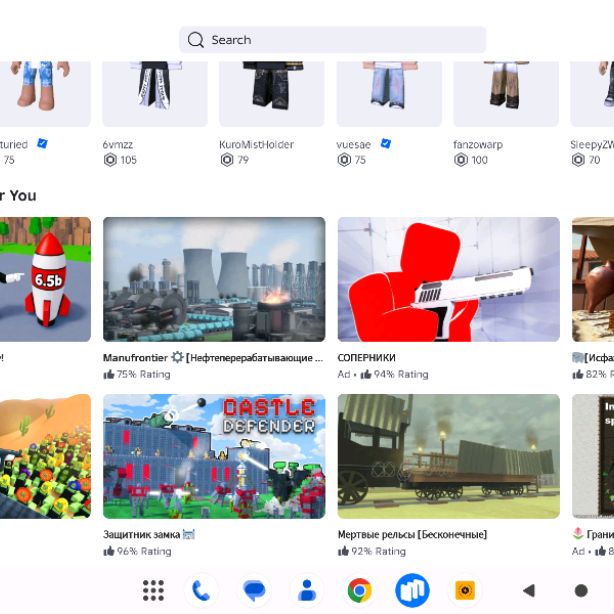
Task: Open the desert flower crowd game thumbnail
Action: click(x=45, y=456)
